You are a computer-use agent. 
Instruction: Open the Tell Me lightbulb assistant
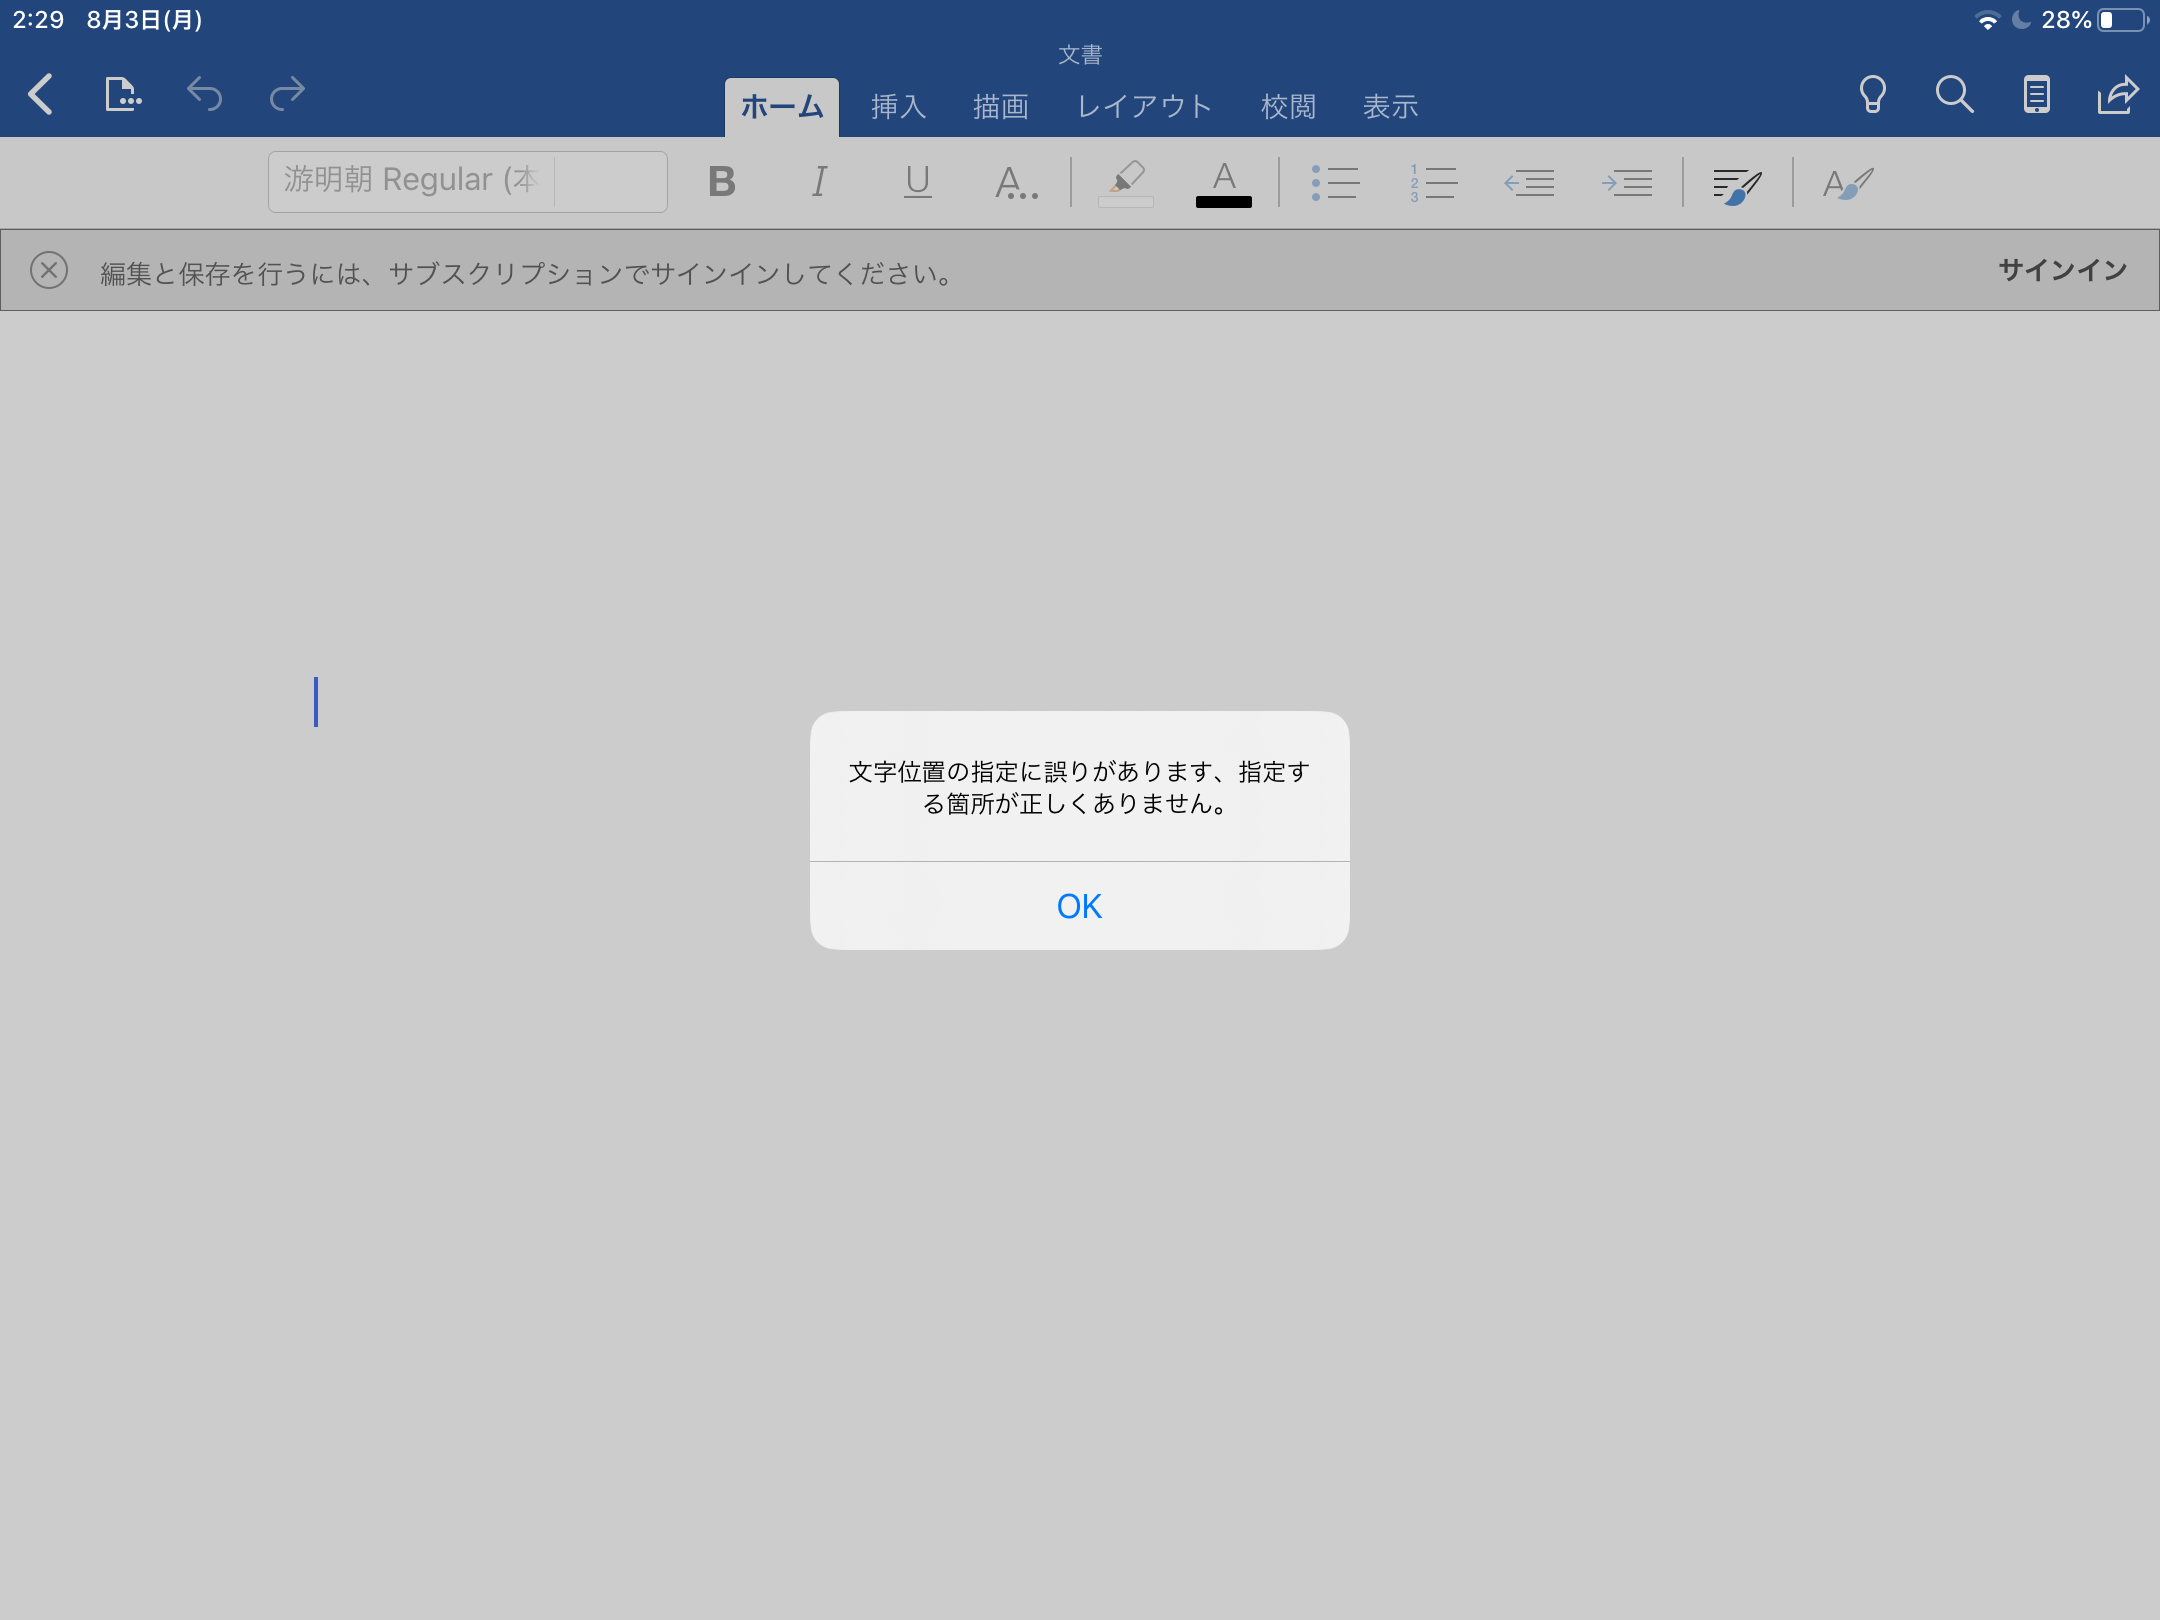pos(1873,94)
